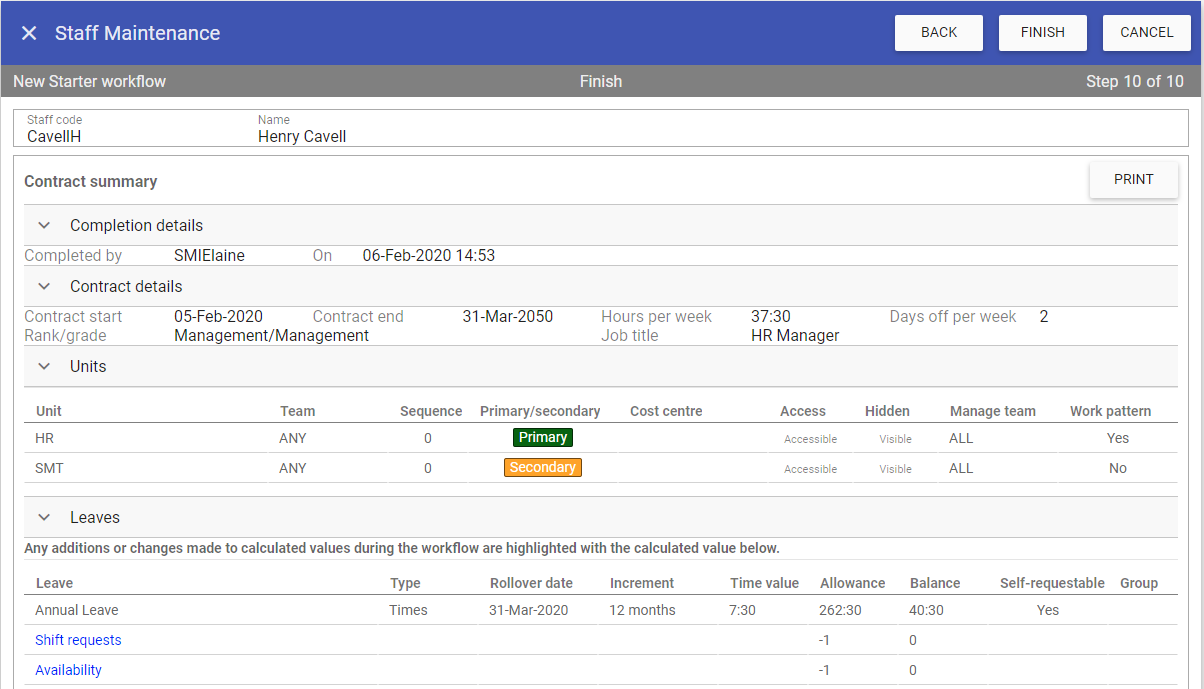Click the Accessible status for HR unit

coord(810,439)
